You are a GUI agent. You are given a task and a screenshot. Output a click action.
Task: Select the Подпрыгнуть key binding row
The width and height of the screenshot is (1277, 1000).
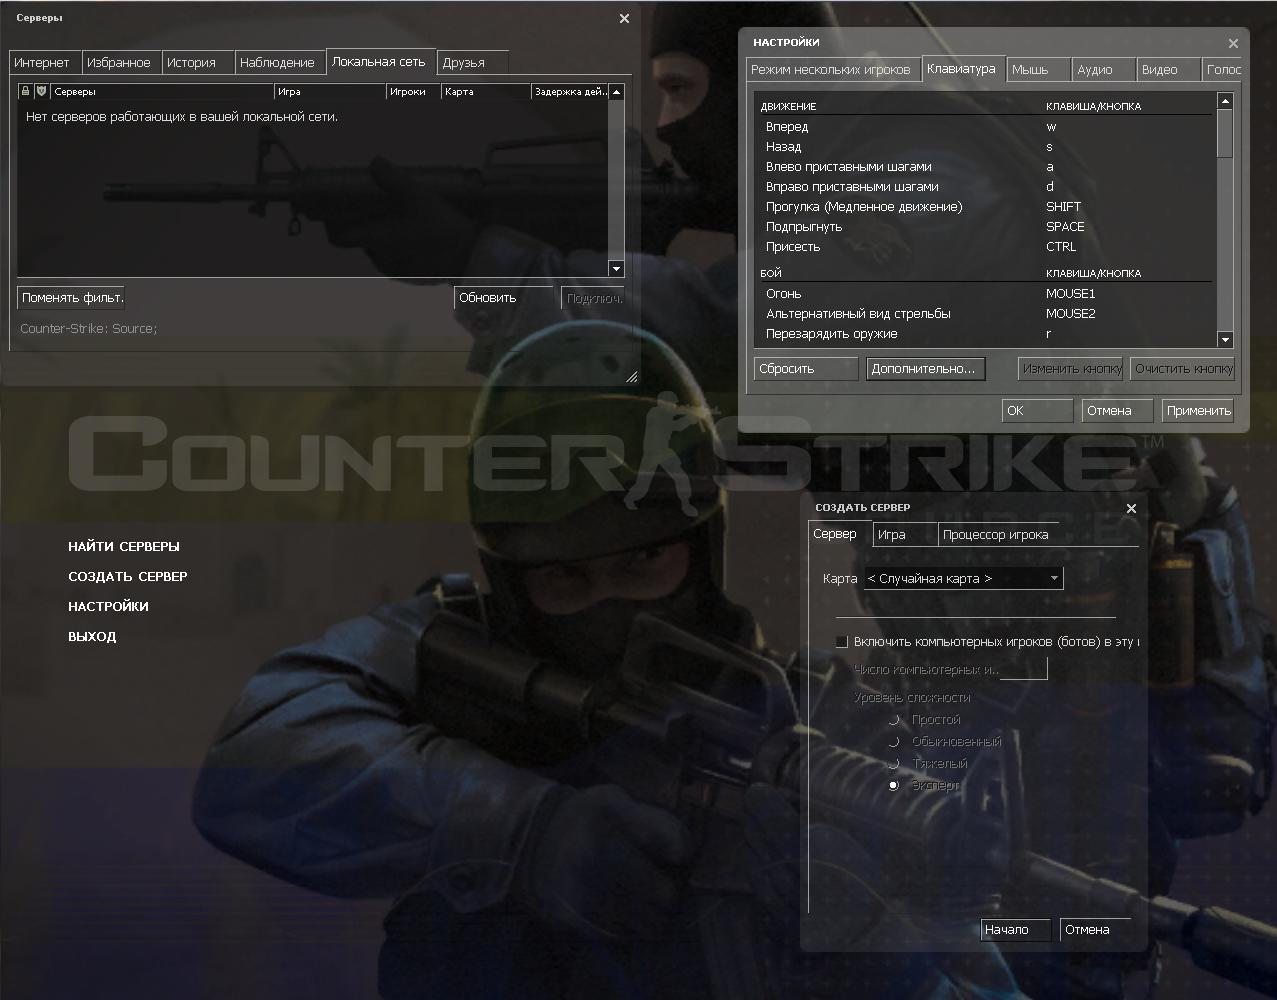click(x=985, y=227)
